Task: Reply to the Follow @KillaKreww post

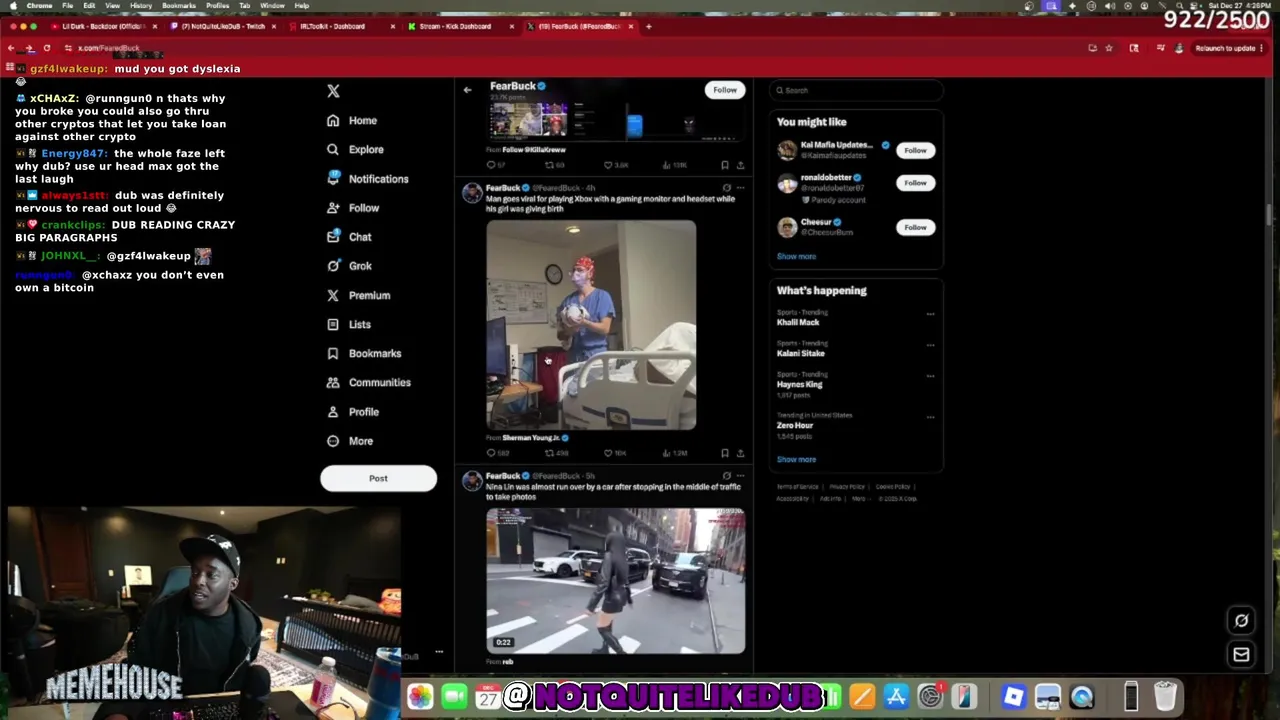Action: point(496,165)
